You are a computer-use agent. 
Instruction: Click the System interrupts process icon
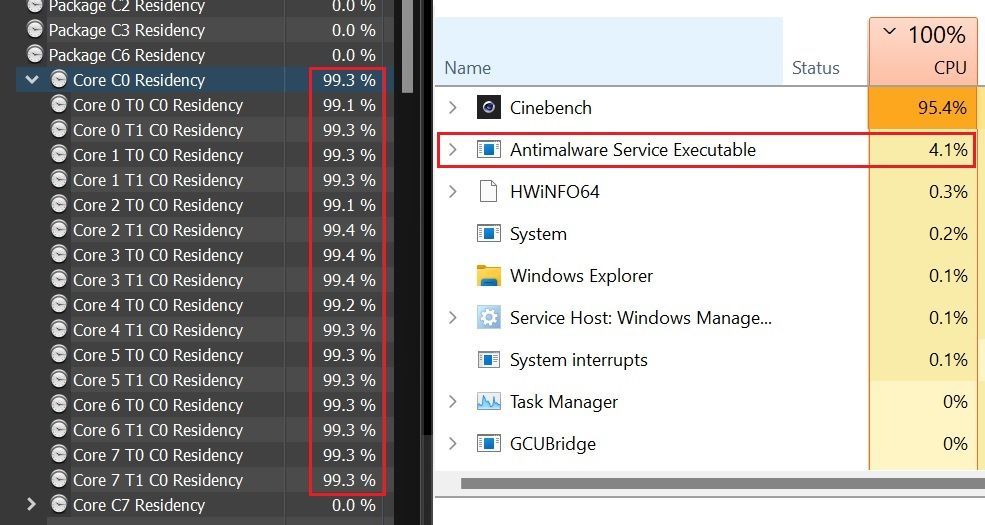tap(488, 360)
